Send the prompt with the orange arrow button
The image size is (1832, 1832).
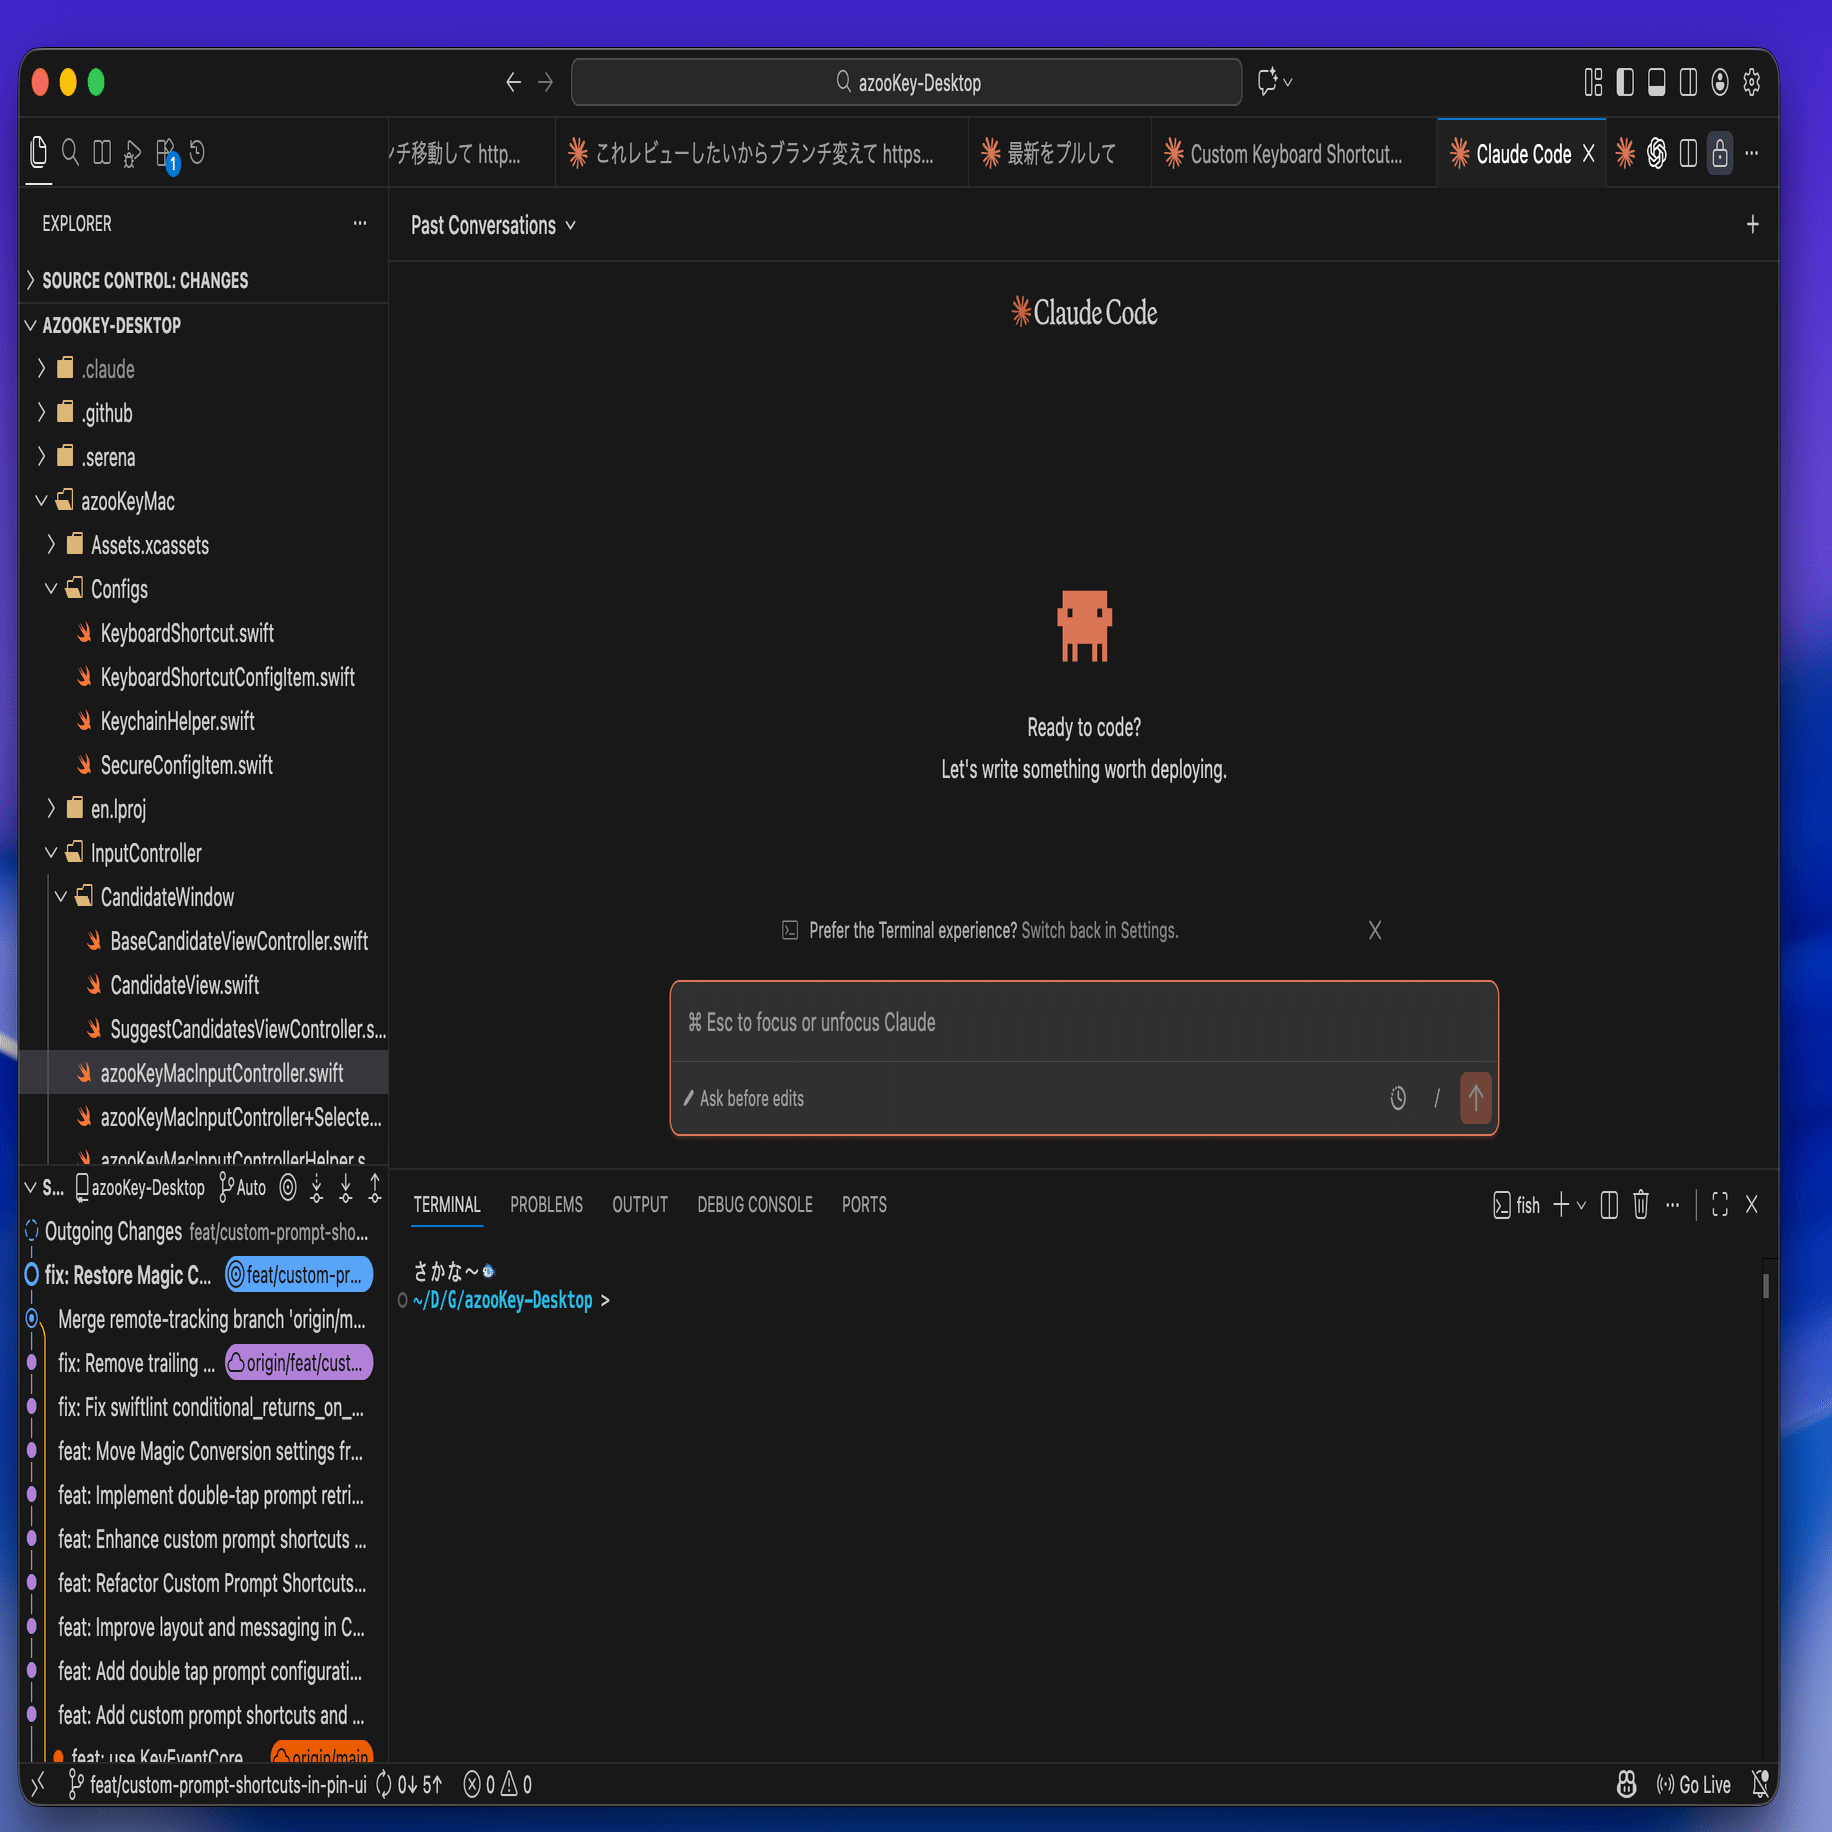tap(1476, 1098)
